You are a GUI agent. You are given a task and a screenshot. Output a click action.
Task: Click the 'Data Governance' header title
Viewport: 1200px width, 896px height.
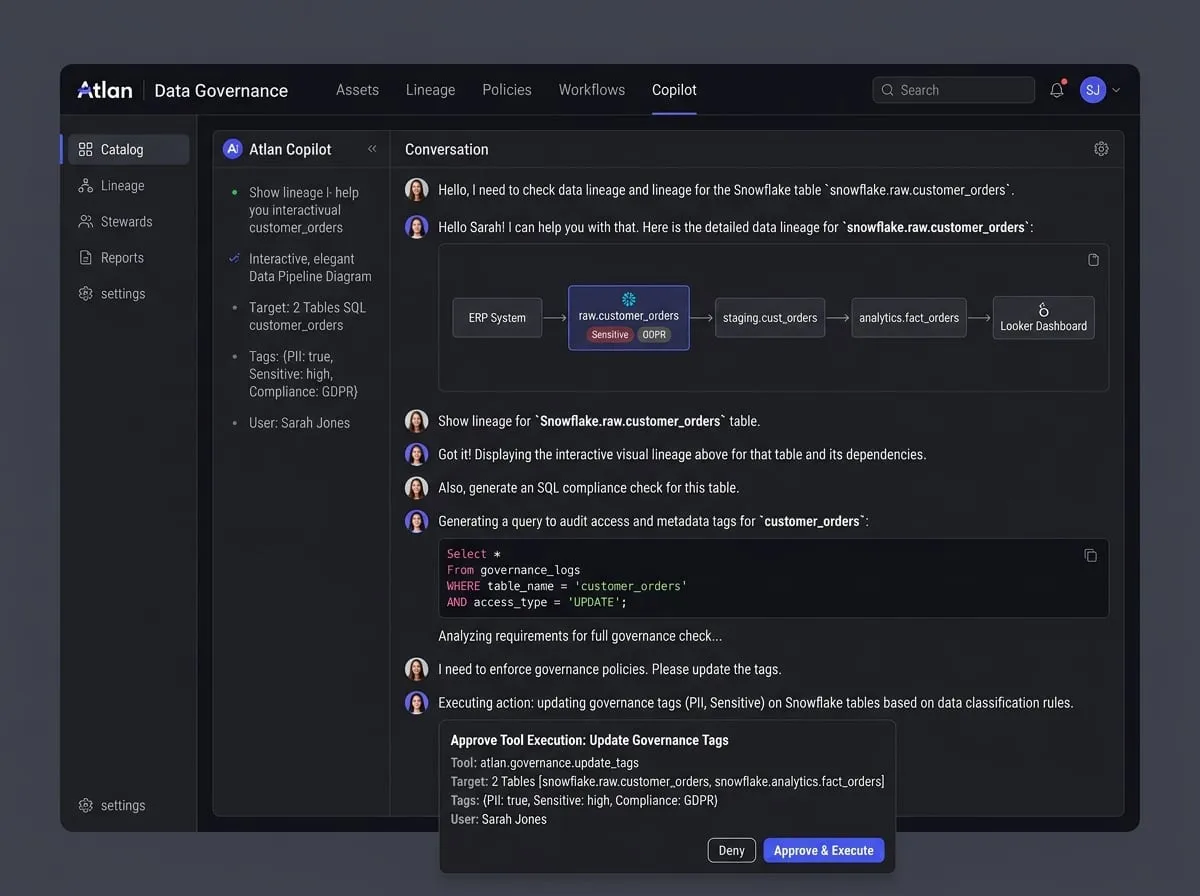tap(221, 90)
